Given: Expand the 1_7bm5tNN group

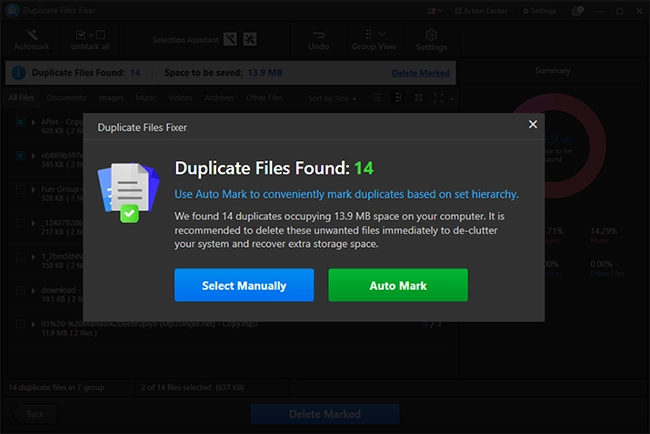Looking at the screenshot, I should (33, 257).
